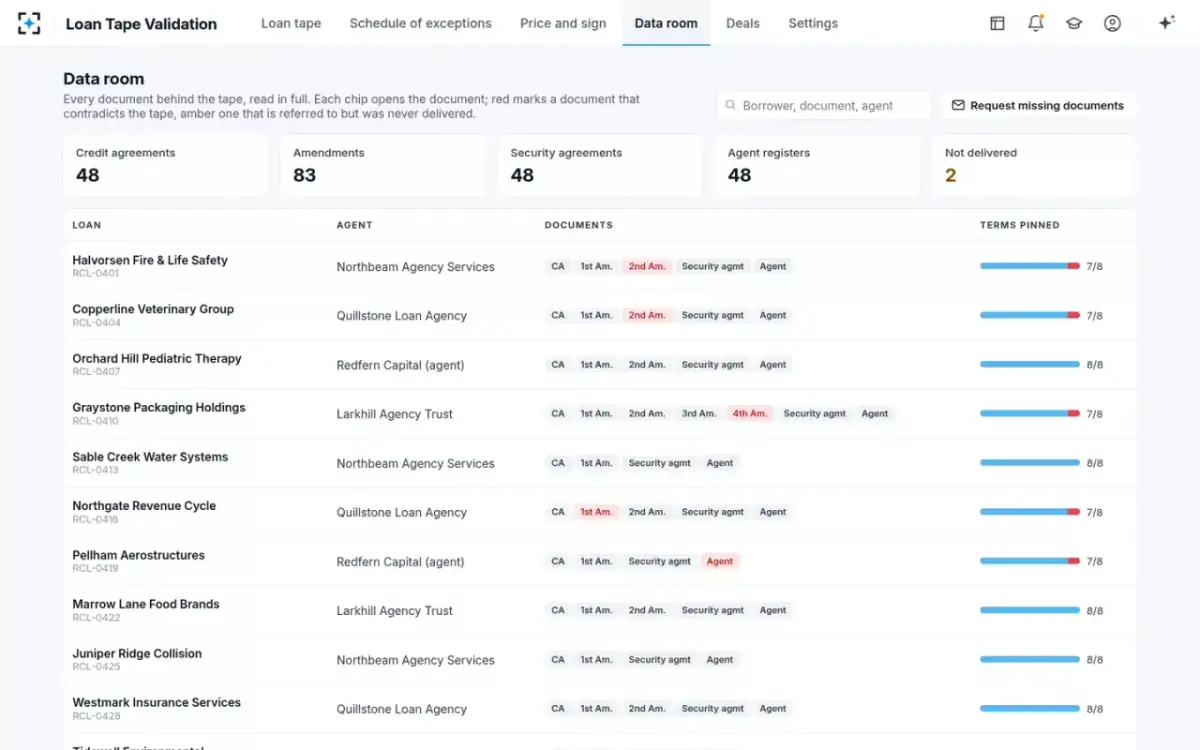Open Halvorsen Fire & Life Safety loan
Viewport: 1200px width, 750px height.
coord(150,260)
